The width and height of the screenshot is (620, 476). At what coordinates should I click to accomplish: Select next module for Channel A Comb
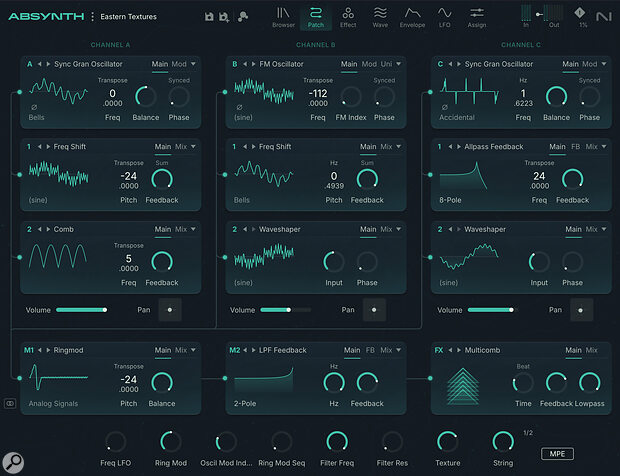coord(48,229)
